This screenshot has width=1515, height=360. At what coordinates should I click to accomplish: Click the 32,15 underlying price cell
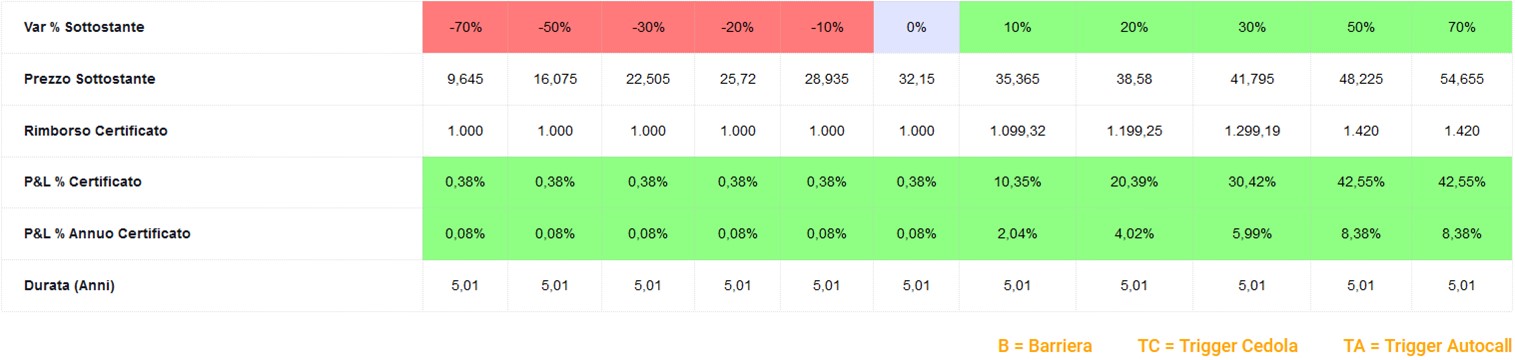click(x=916, y=79)
